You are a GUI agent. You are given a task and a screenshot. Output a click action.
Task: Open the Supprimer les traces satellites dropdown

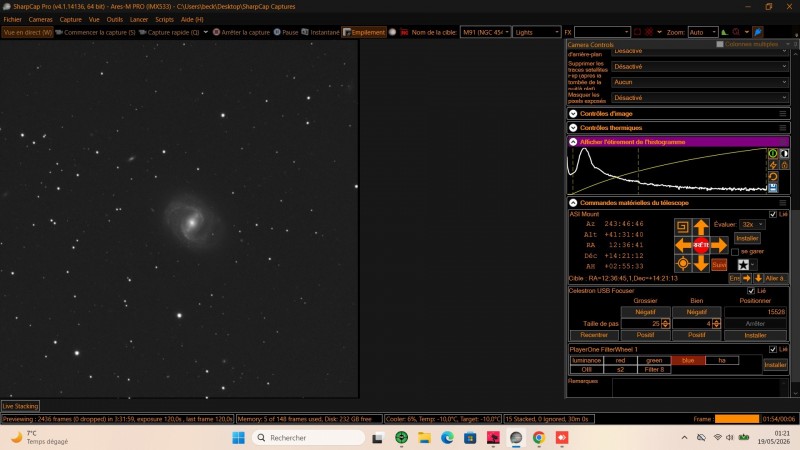700,66
